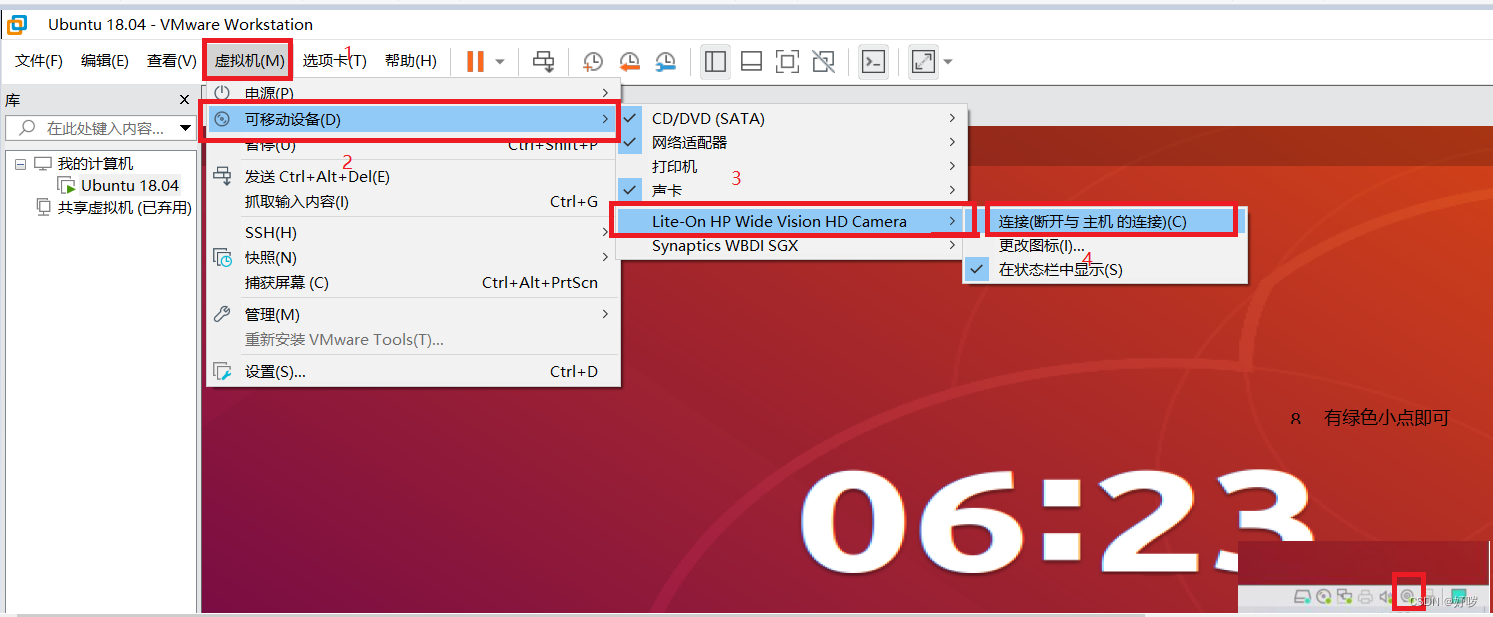Click the 库 panel header label

tap(12, 100)
